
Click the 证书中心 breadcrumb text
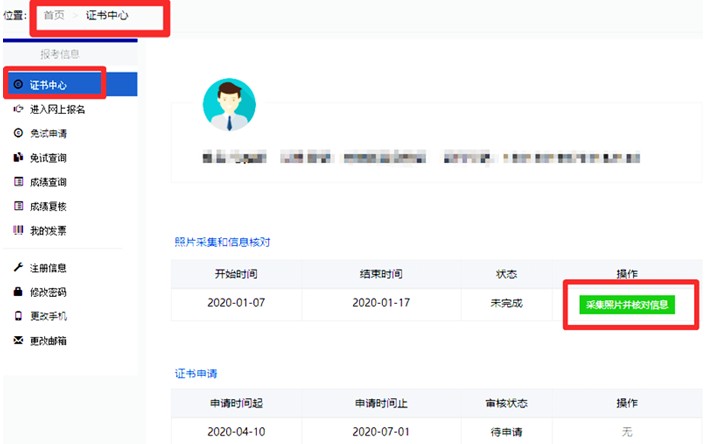[x=107, y=16]
